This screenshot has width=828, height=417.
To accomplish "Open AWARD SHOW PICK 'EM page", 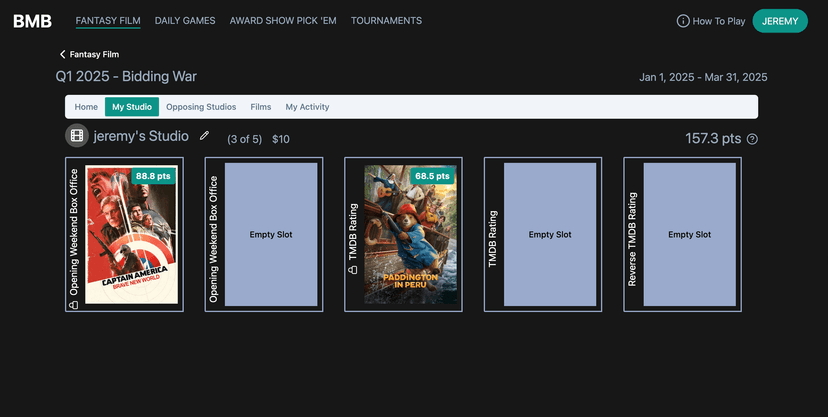I will coord(283,21).
